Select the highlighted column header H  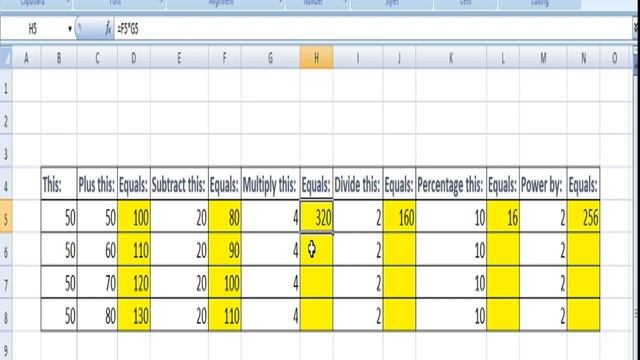[316, 58]
